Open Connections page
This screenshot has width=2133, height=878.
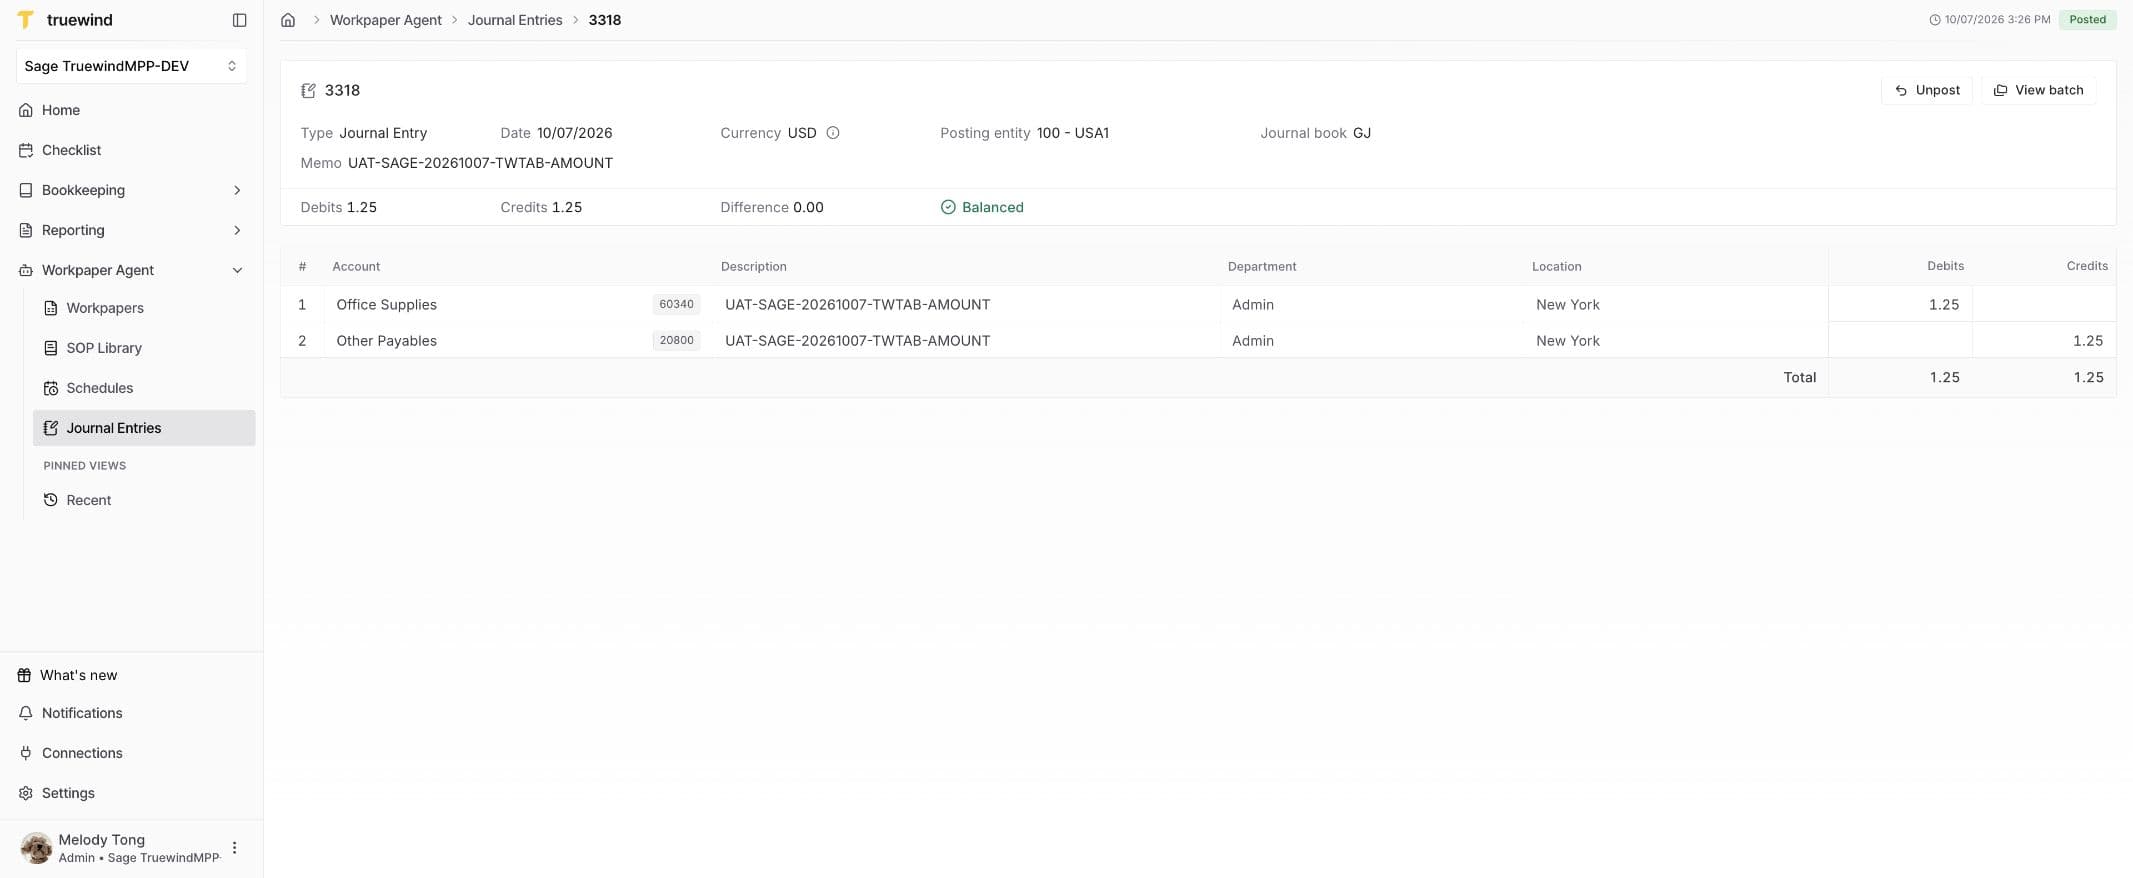pyautogui.click(x=82, y=753)
